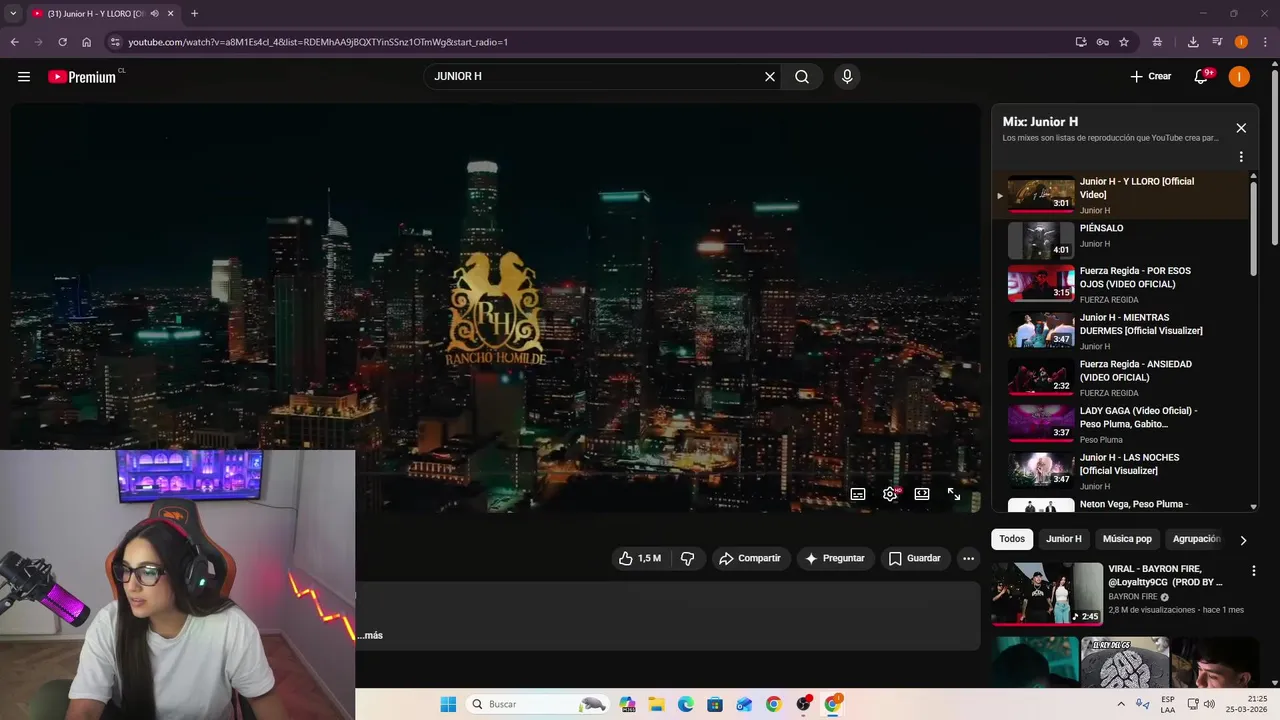
Task: Open the password manager key icon
Action: click(x=1102, y=42)
